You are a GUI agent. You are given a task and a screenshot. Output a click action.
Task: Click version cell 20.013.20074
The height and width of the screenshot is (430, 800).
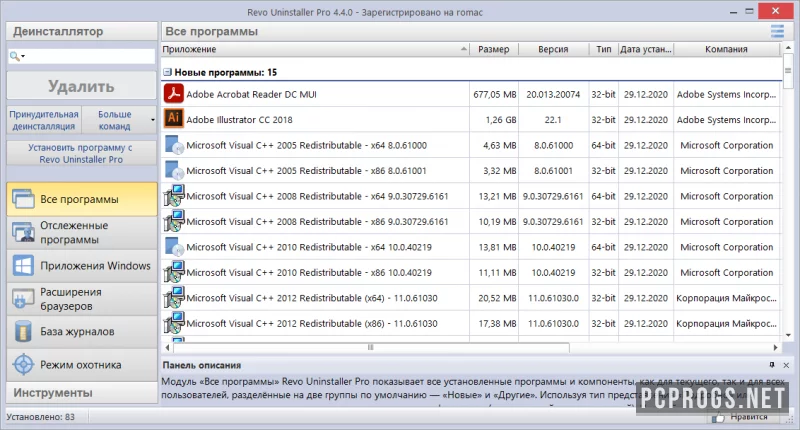pyautogui.click(x=553, y=94)
